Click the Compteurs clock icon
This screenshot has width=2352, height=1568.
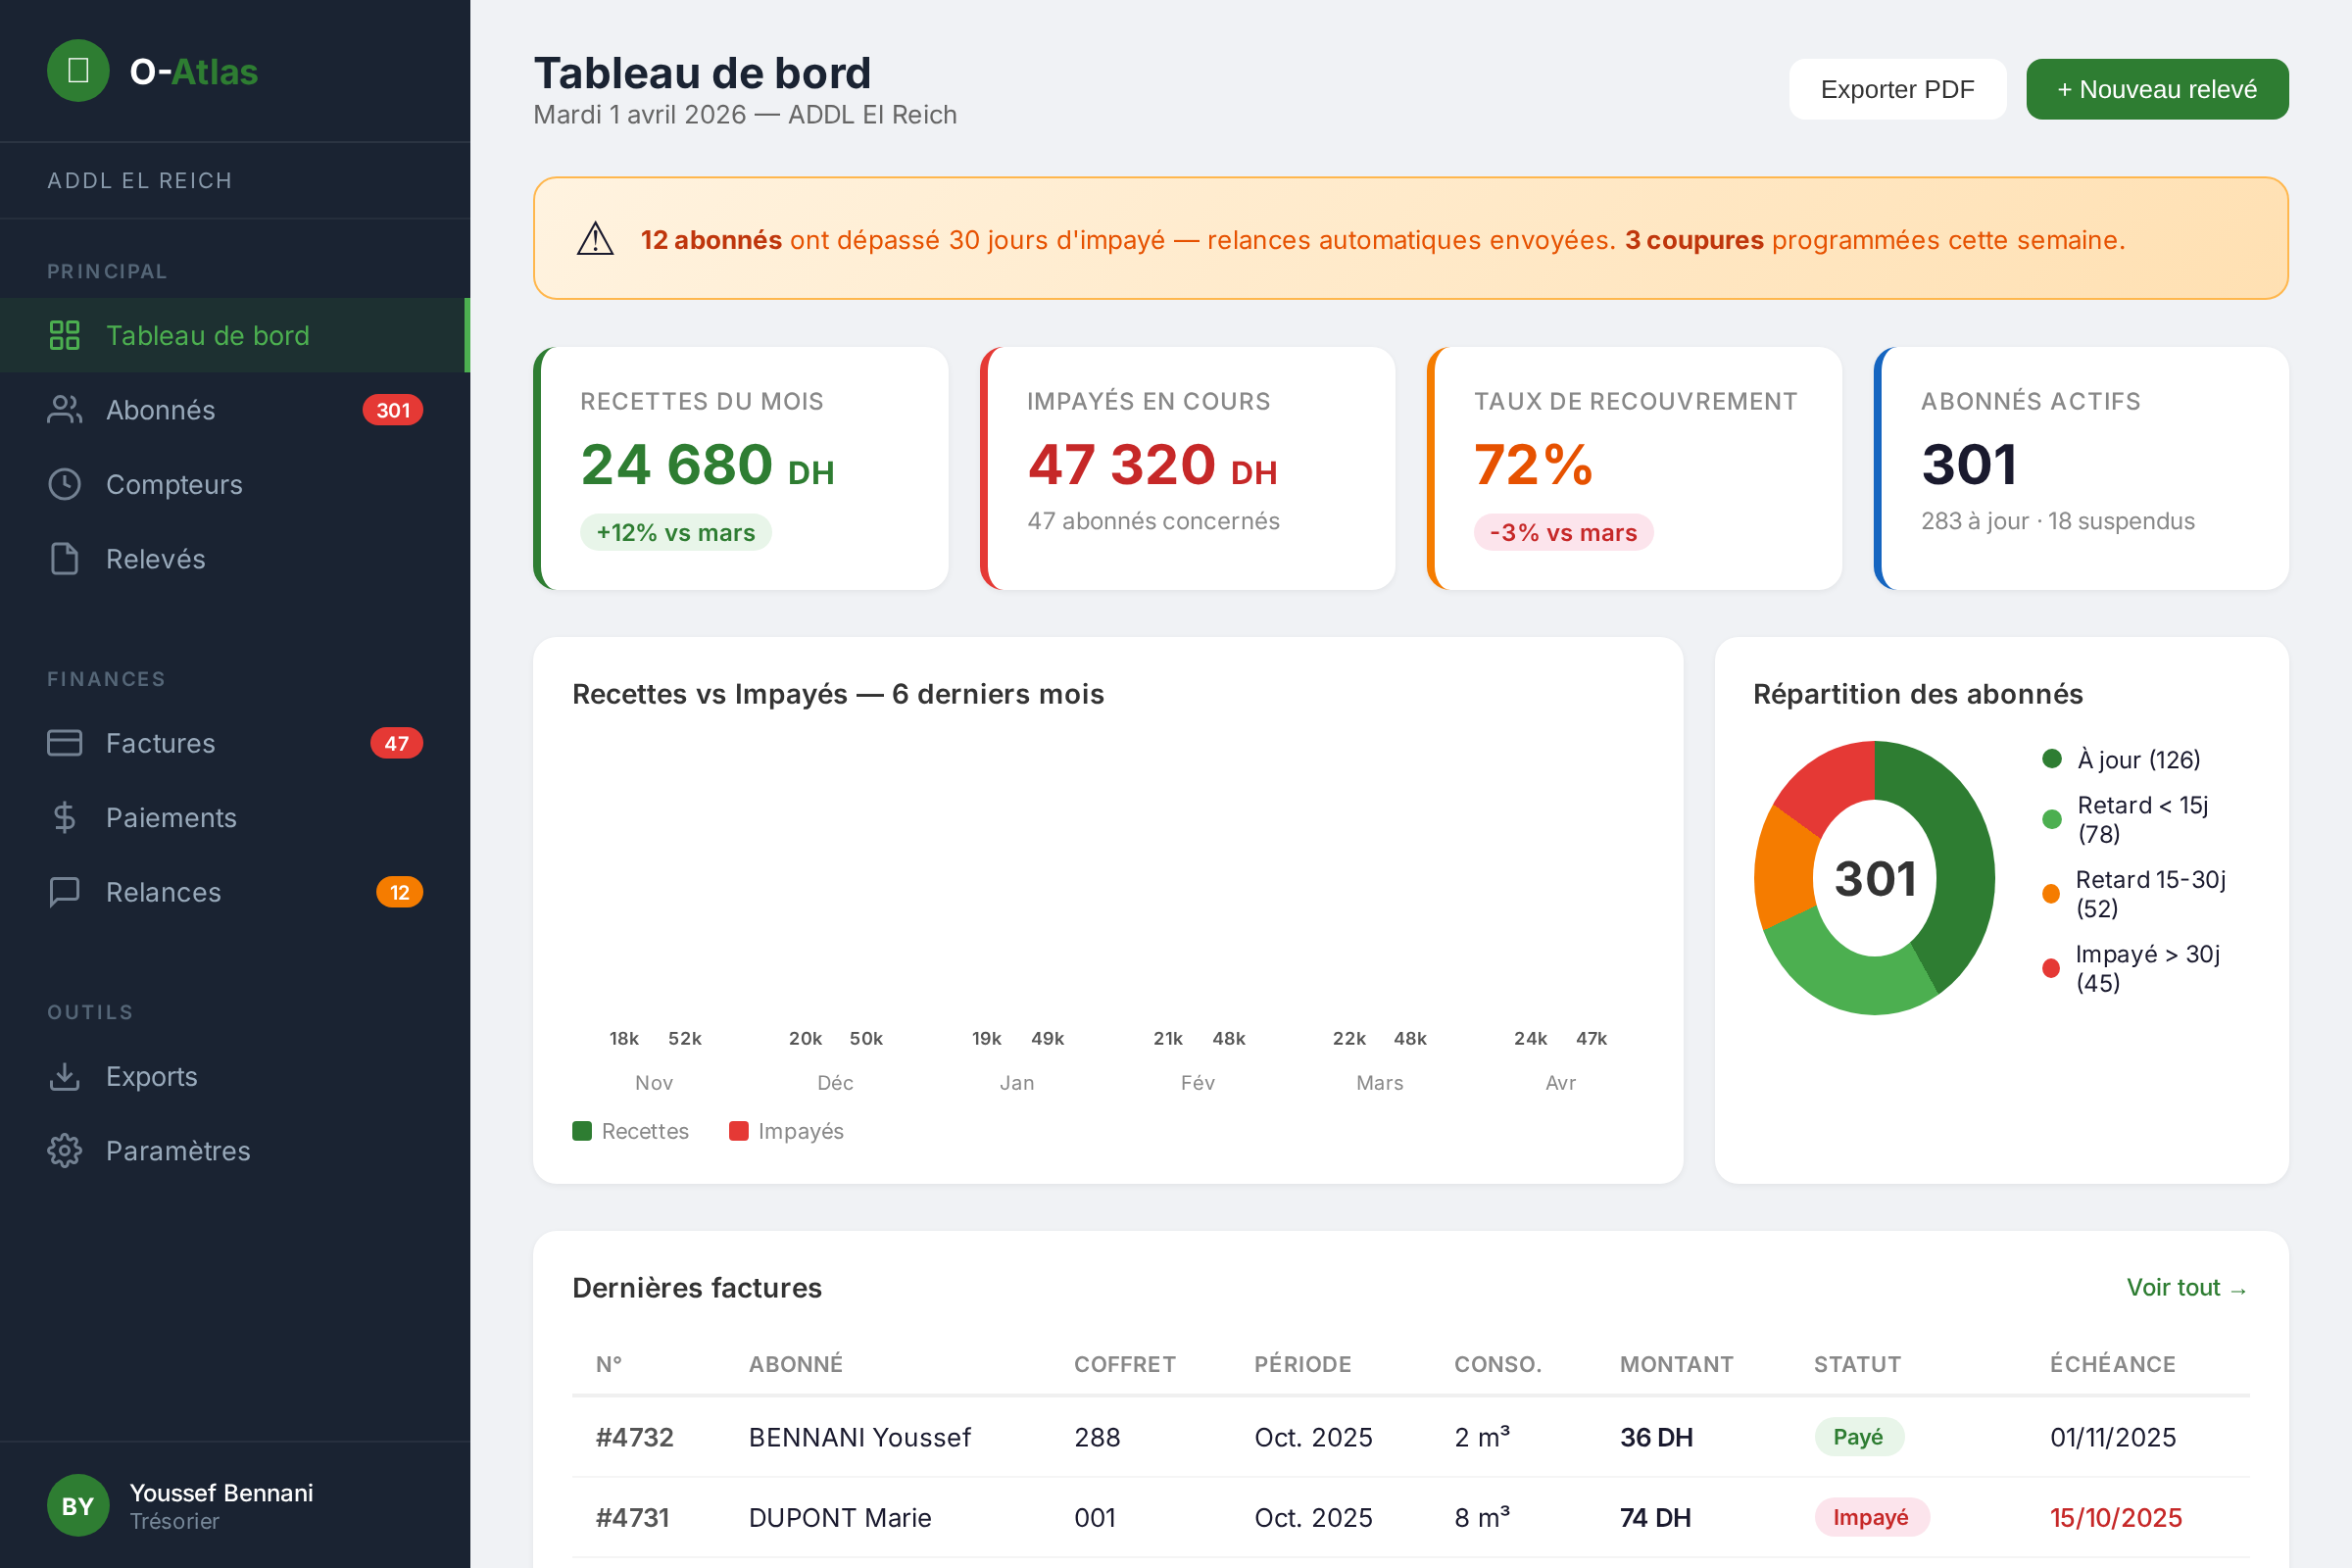(x=64, y=484)
